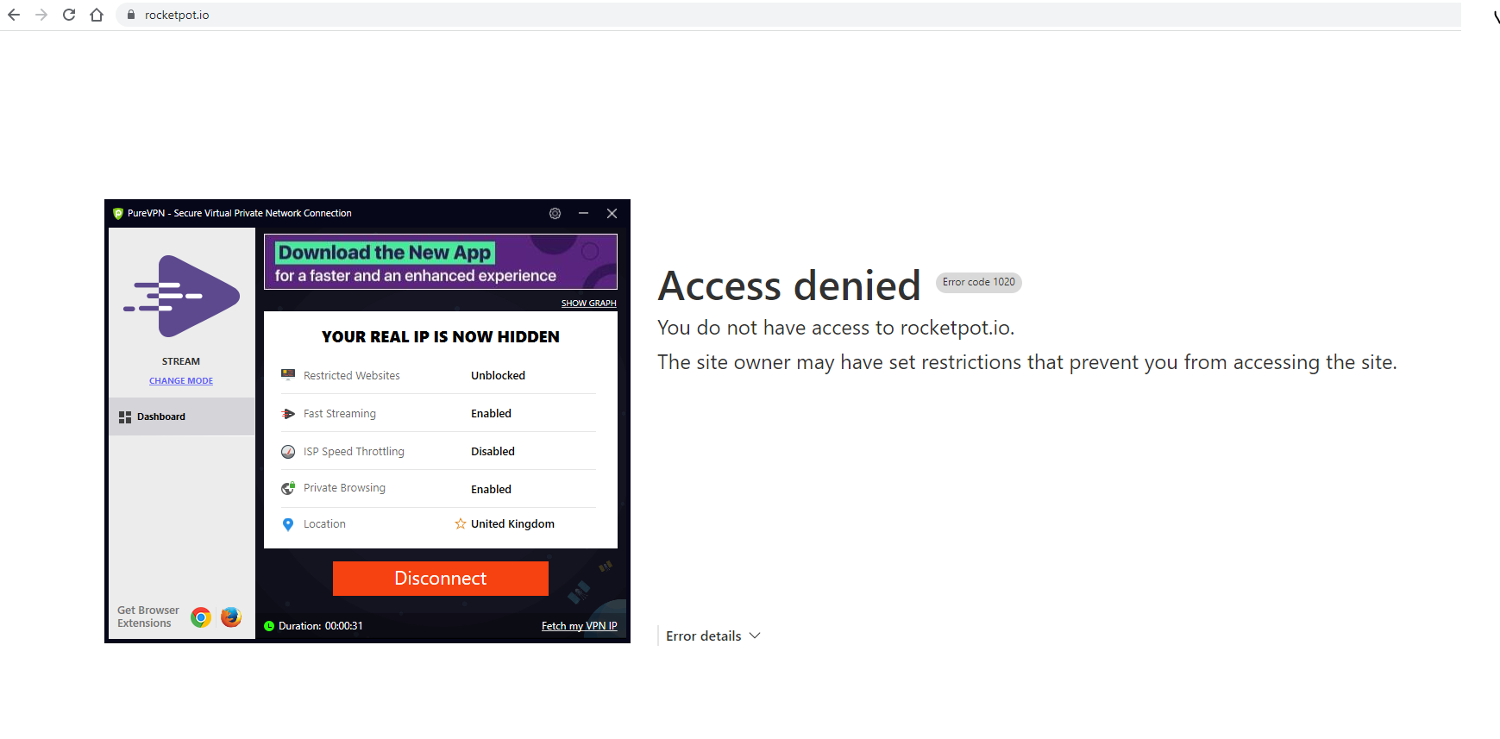This screenshot has height=739, width=1500.
Task: Click the Private Browsing globe icon
Action: [288, 488]
